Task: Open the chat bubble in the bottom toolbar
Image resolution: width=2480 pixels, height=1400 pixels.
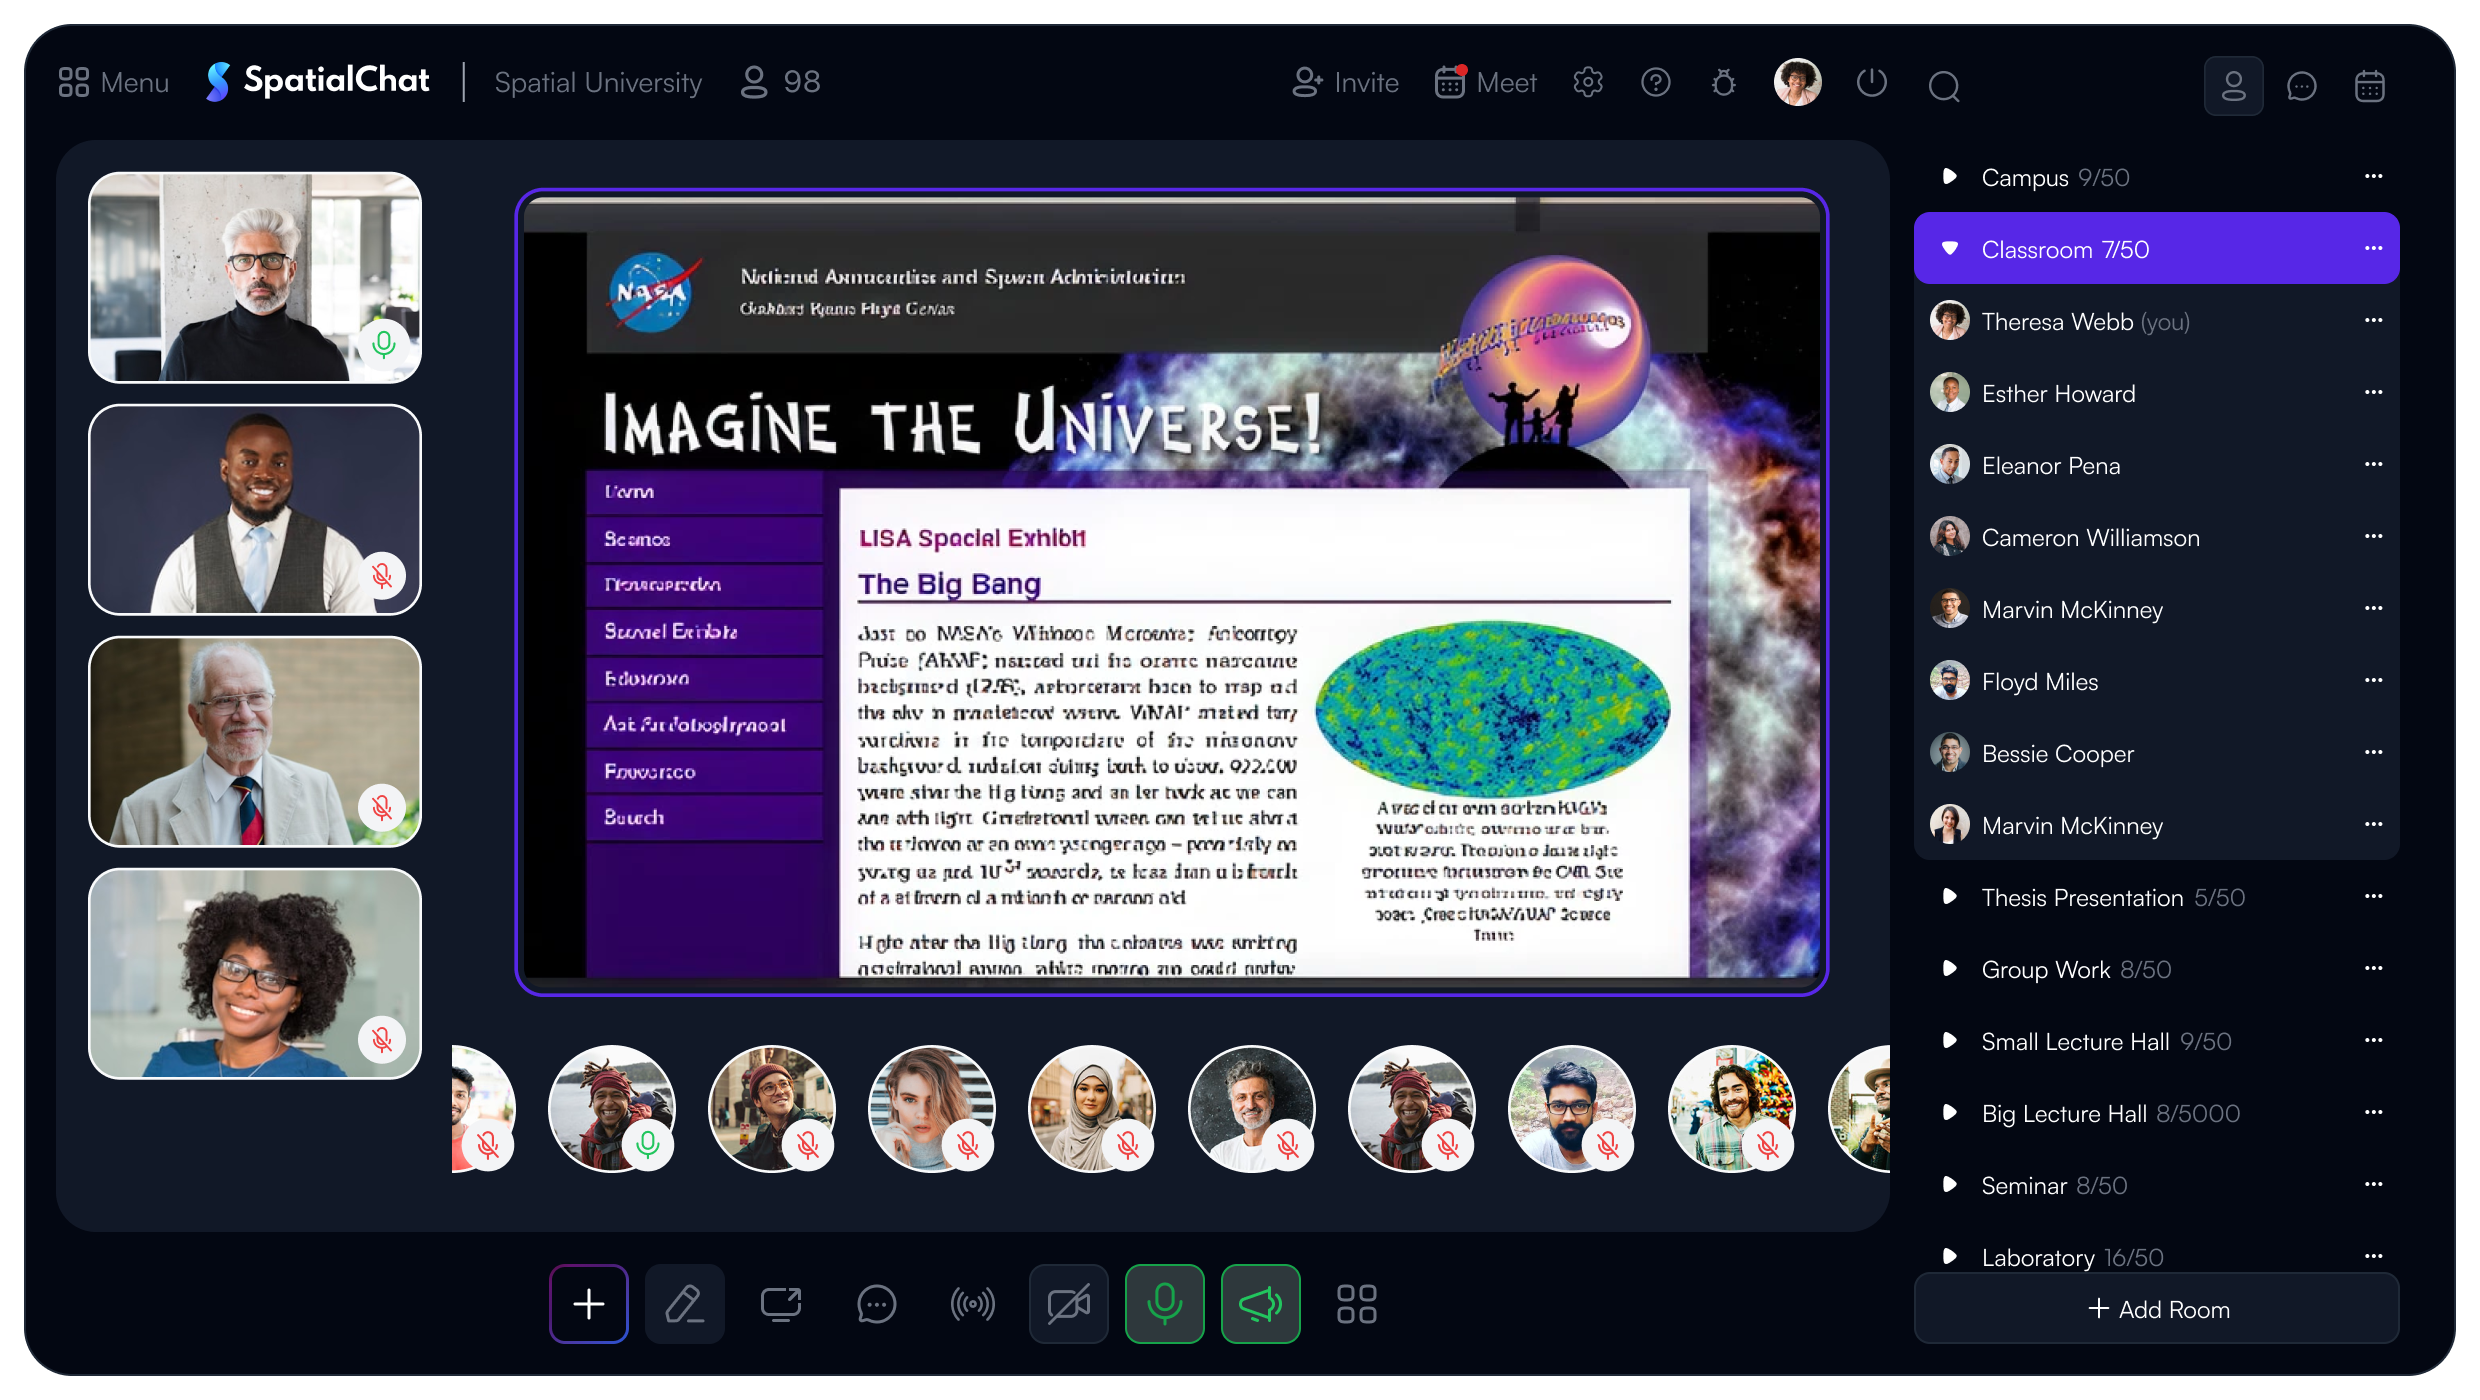Action: click(x=877, y=1304)
